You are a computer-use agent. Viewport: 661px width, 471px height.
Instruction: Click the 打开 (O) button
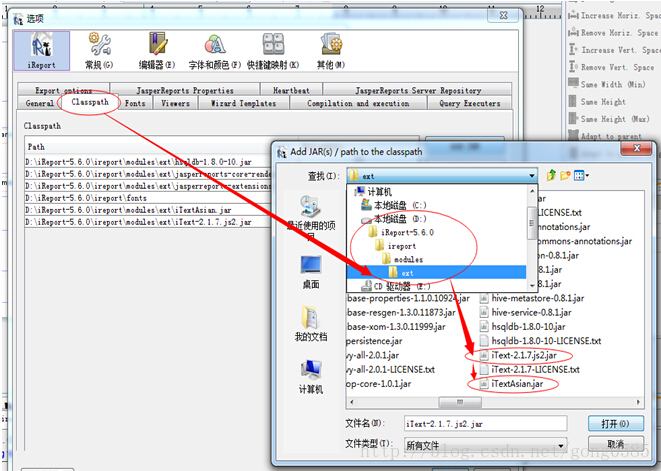tap(615, 423)
